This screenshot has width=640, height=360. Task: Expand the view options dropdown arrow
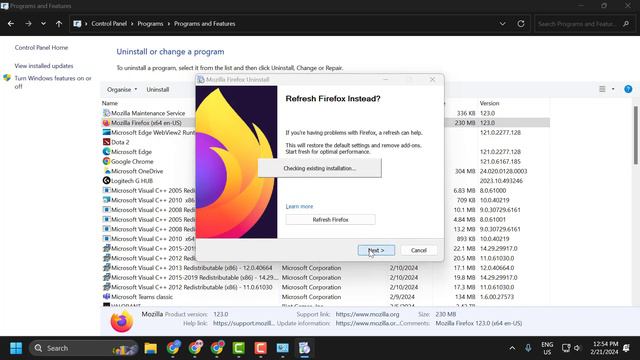(x=613, y=89)
